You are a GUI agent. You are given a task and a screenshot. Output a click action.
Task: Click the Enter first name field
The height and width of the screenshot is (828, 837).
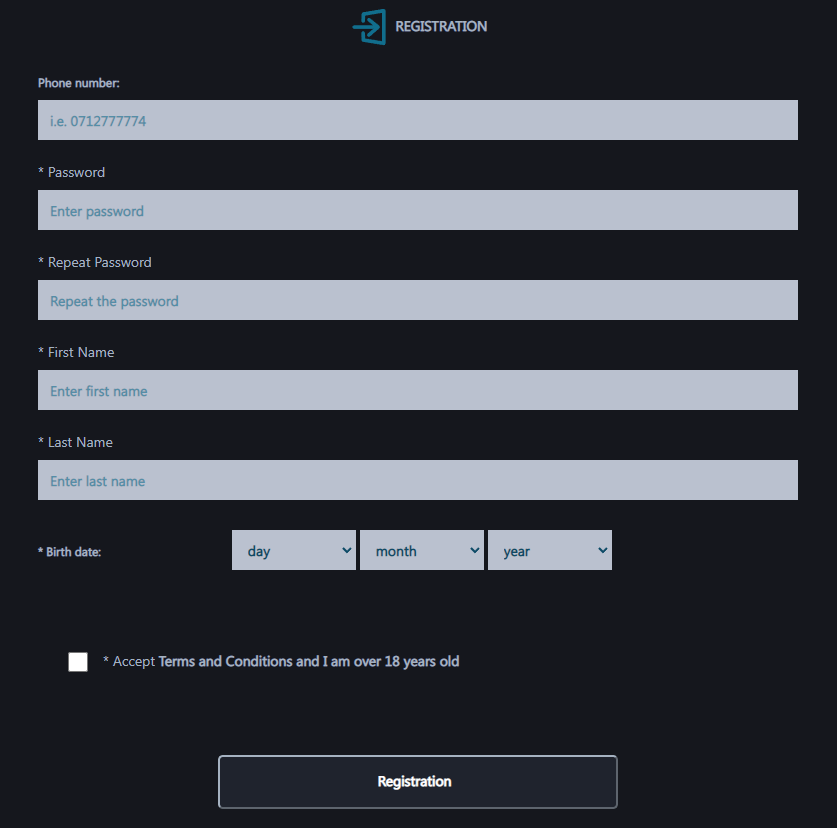point(417,390)
